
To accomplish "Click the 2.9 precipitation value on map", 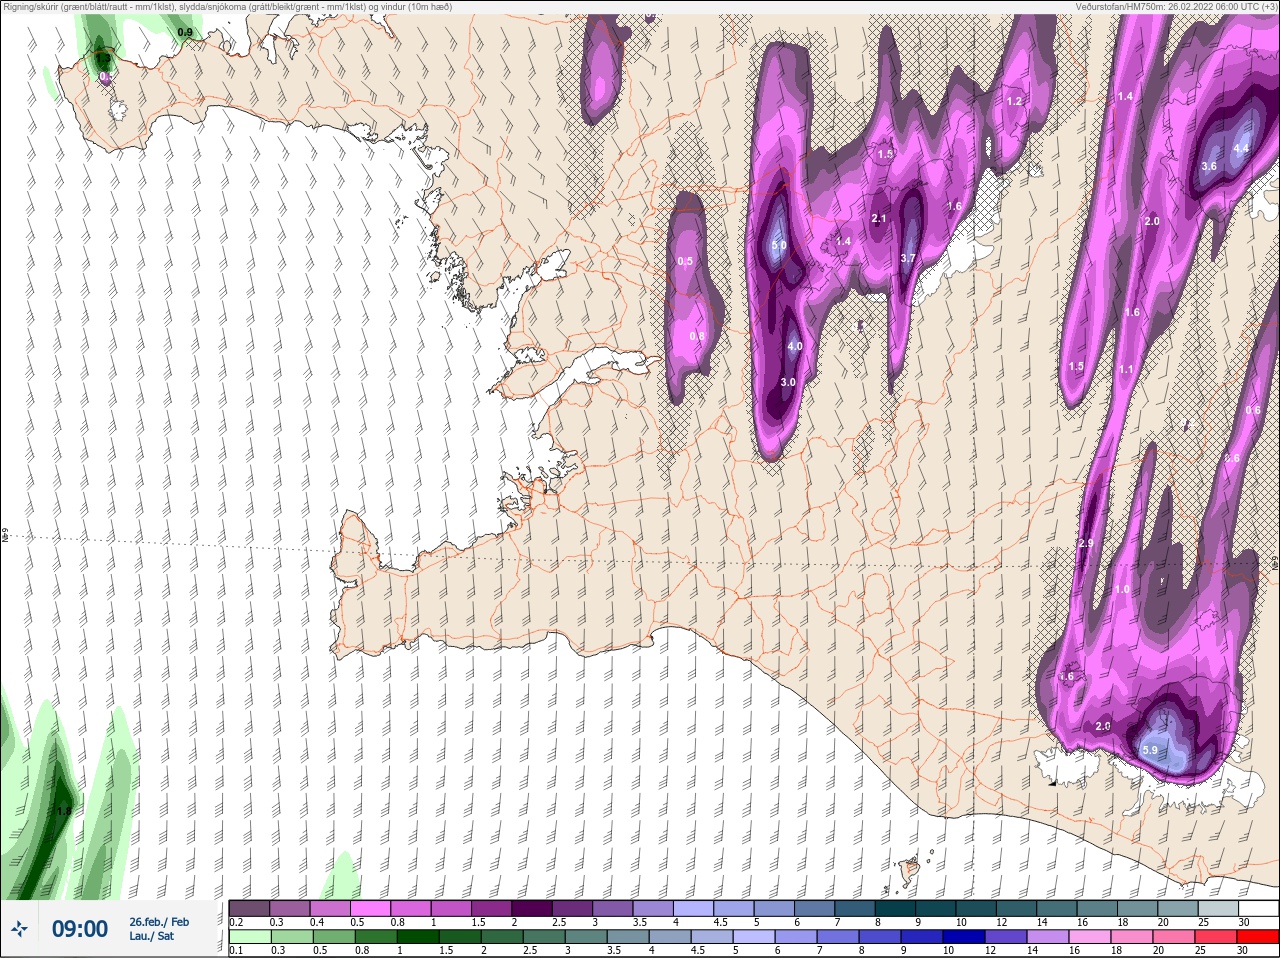I will tap(1086, 544).
